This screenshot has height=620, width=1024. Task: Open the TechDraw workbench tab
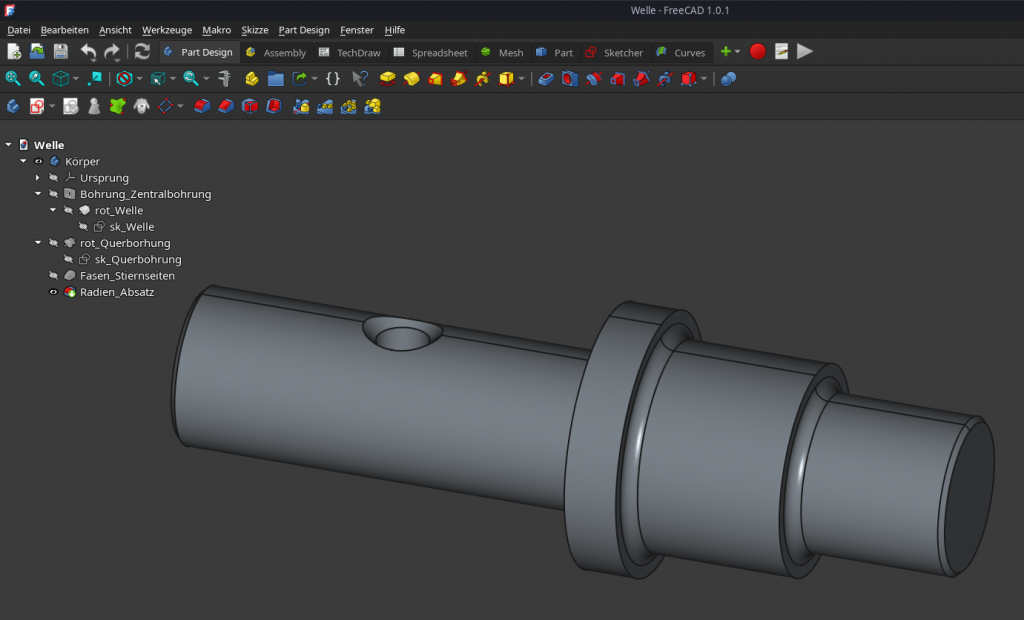(x=350, y=52)
